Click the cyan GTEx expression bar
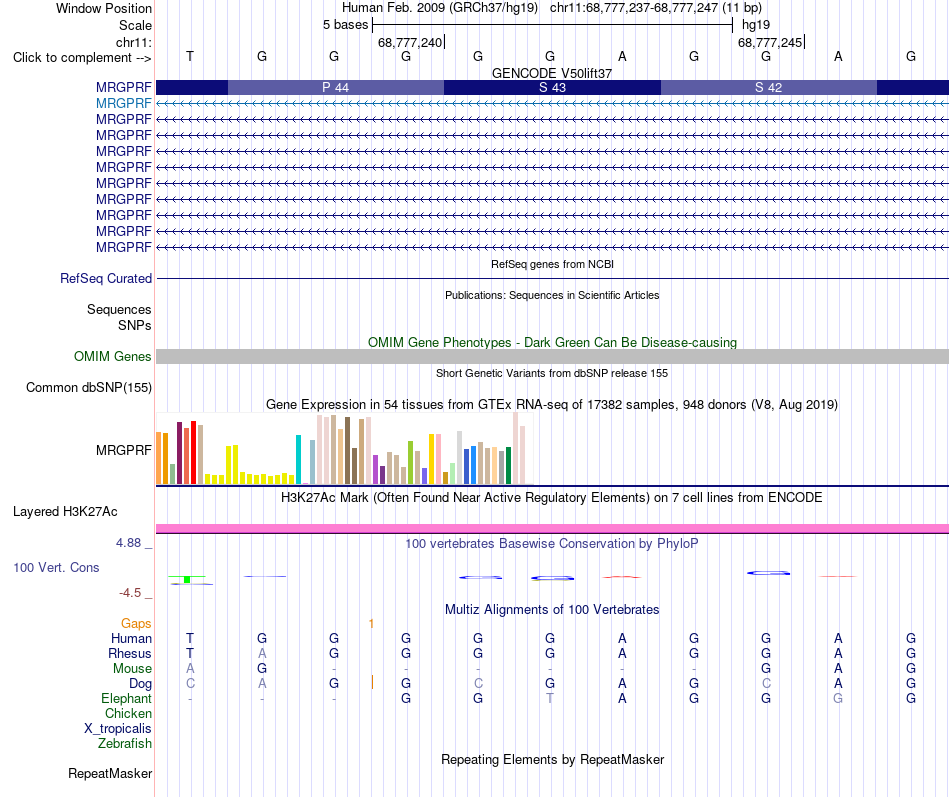 click(x=298, y=459)
